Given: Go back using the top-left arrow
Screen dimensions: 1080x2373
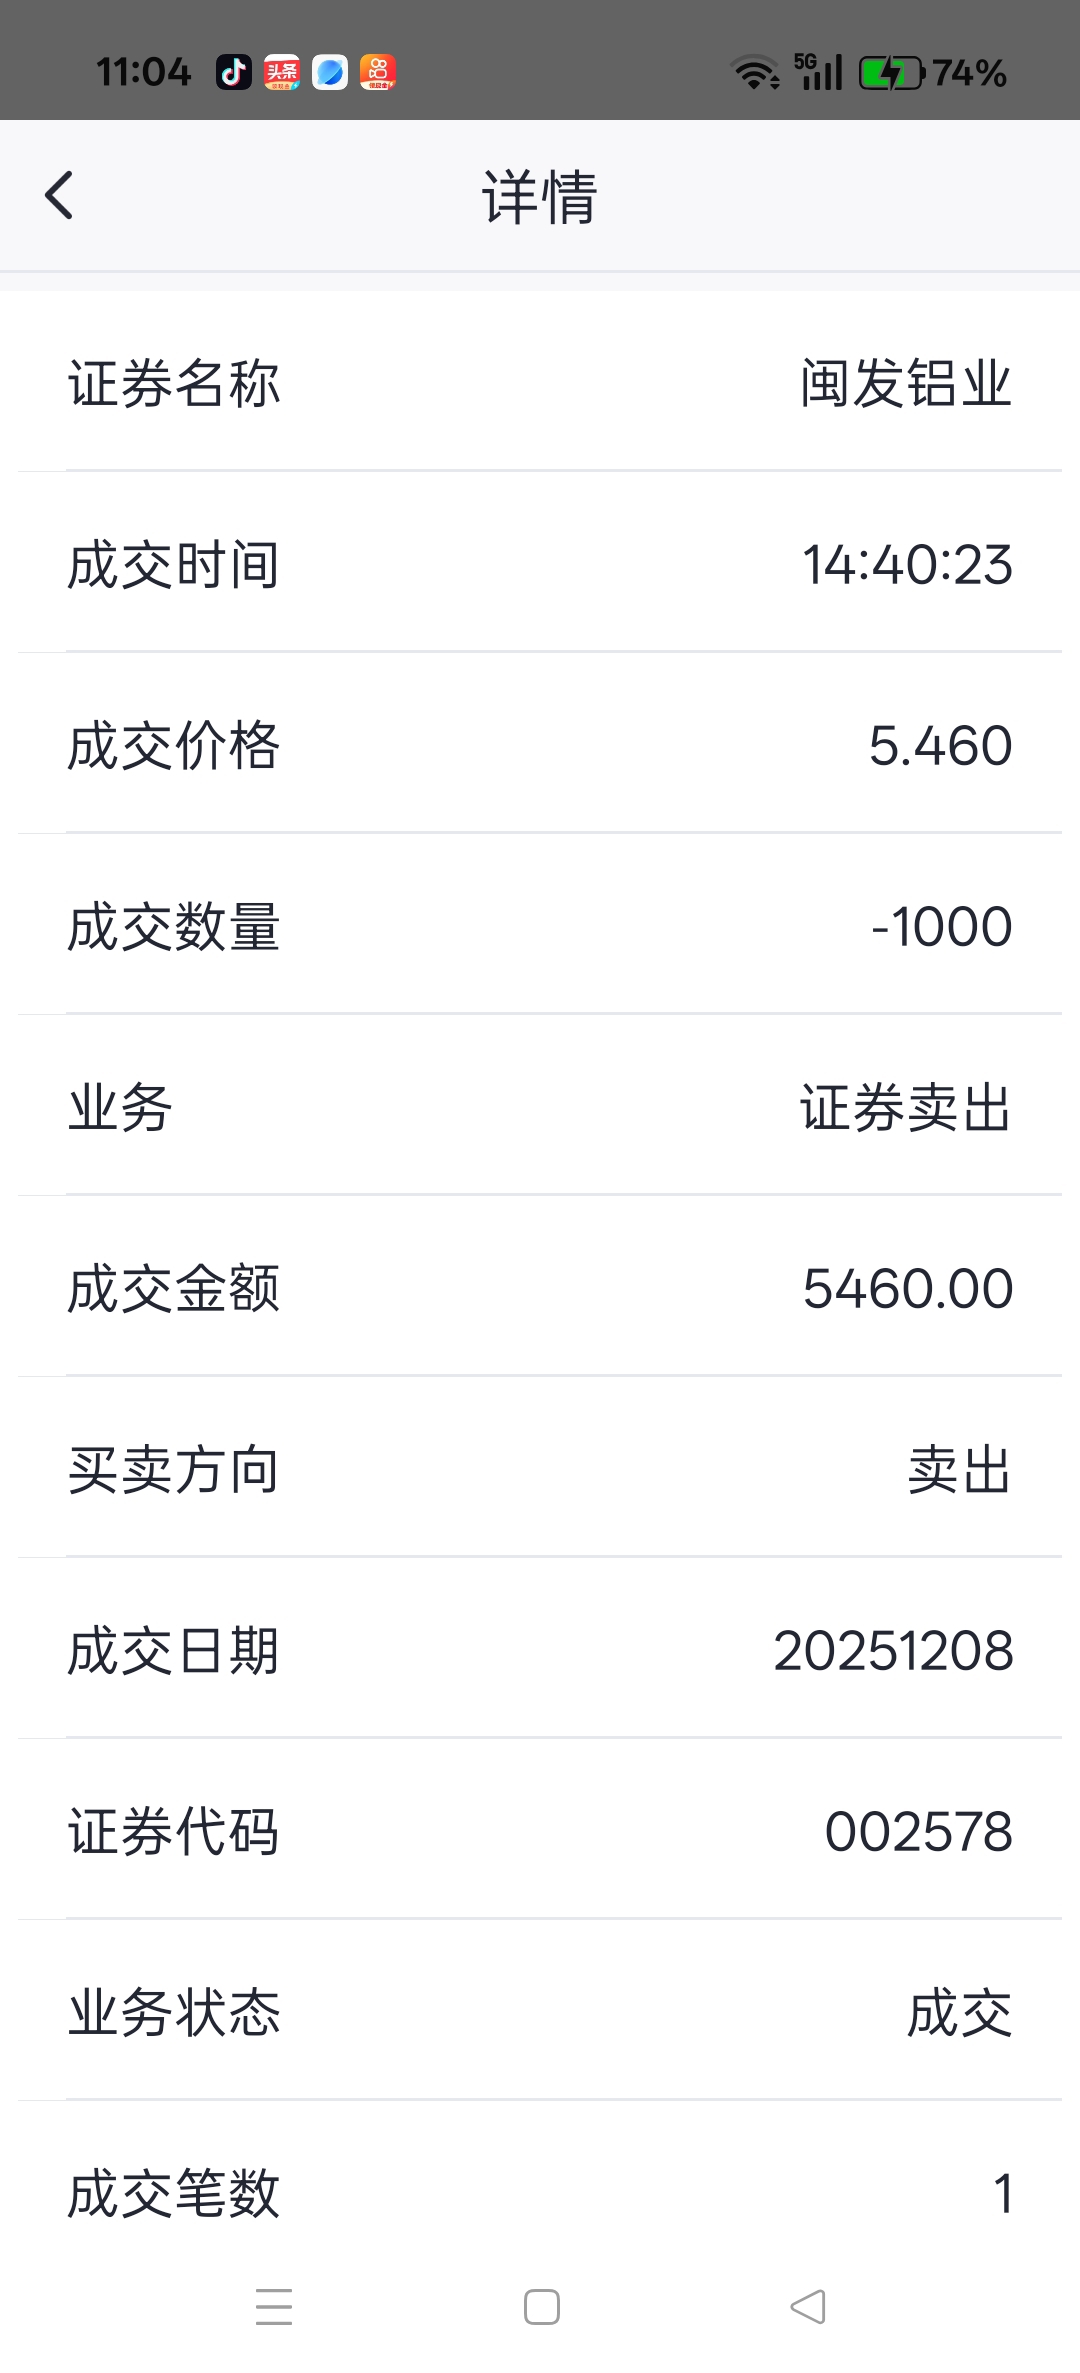Looking at the screenshot, I should tap(59, 195).
